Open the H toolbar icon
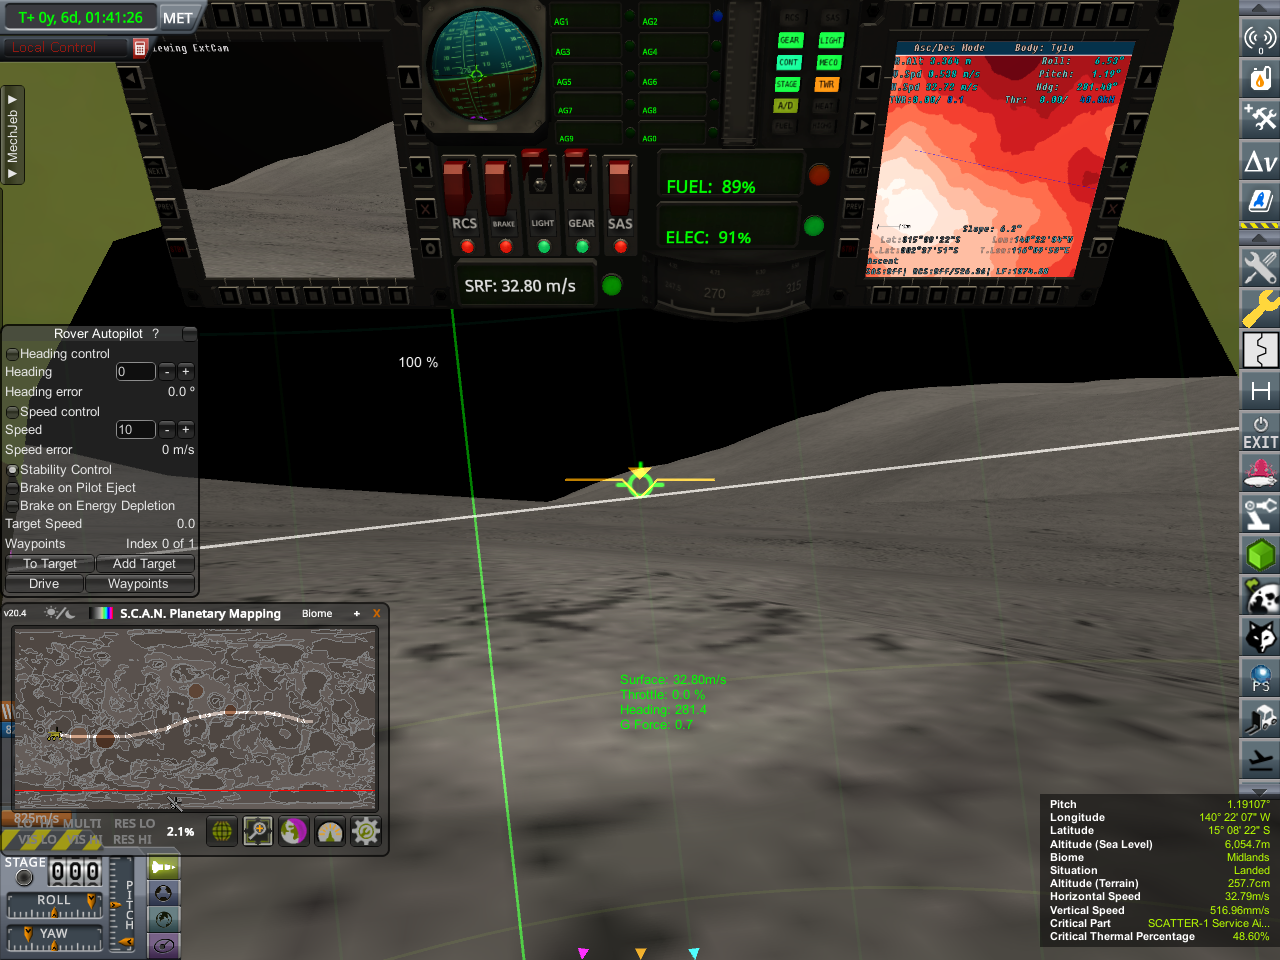 click(1260, 391)
